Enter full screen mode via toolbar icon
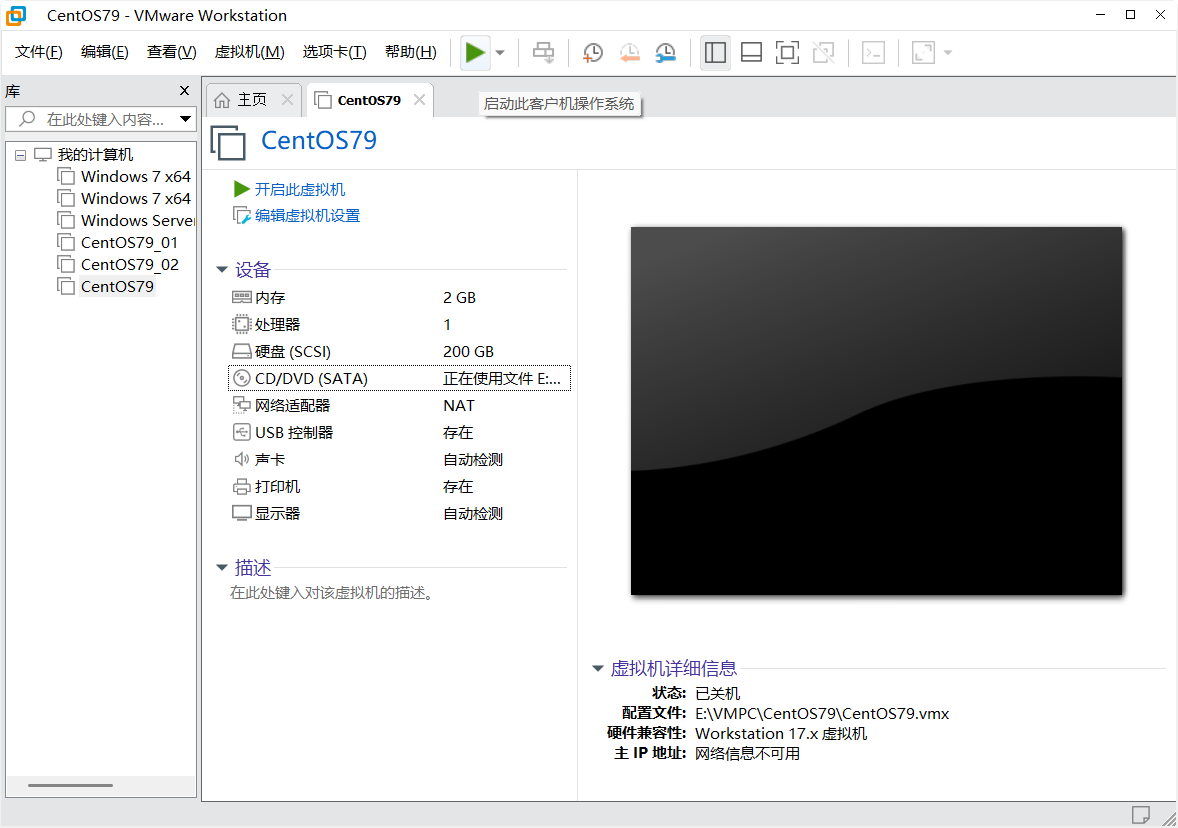This screenshot has height=828, width=1178. tap(787, 53)
